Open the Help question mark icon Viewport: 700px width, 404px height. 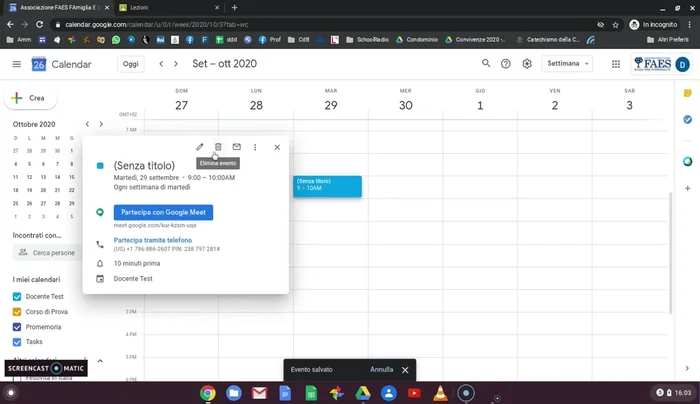coord(505,64)
